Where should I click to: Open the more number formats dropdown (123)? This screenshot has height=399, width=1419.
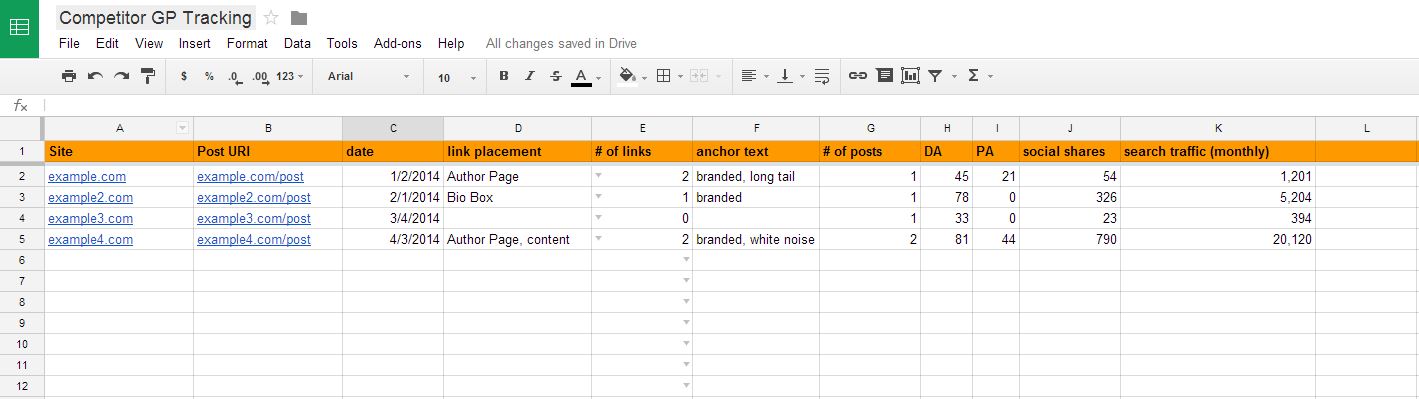(290, 76)
